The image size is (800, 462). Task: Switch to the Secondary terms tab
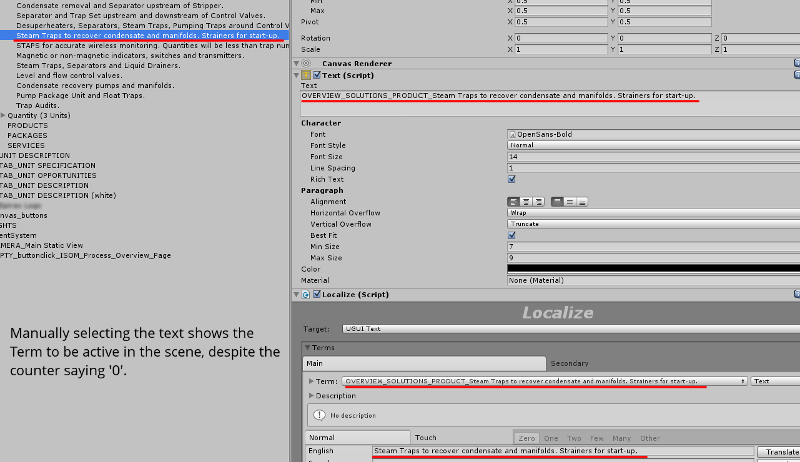click(x=569, y=363)
